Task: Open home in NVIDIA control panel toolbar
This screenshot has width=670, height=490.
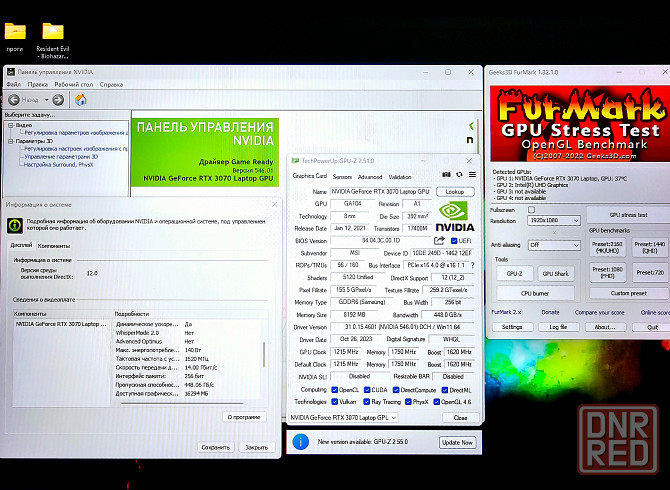Action: pyautogui.click(x=80, y=100)
